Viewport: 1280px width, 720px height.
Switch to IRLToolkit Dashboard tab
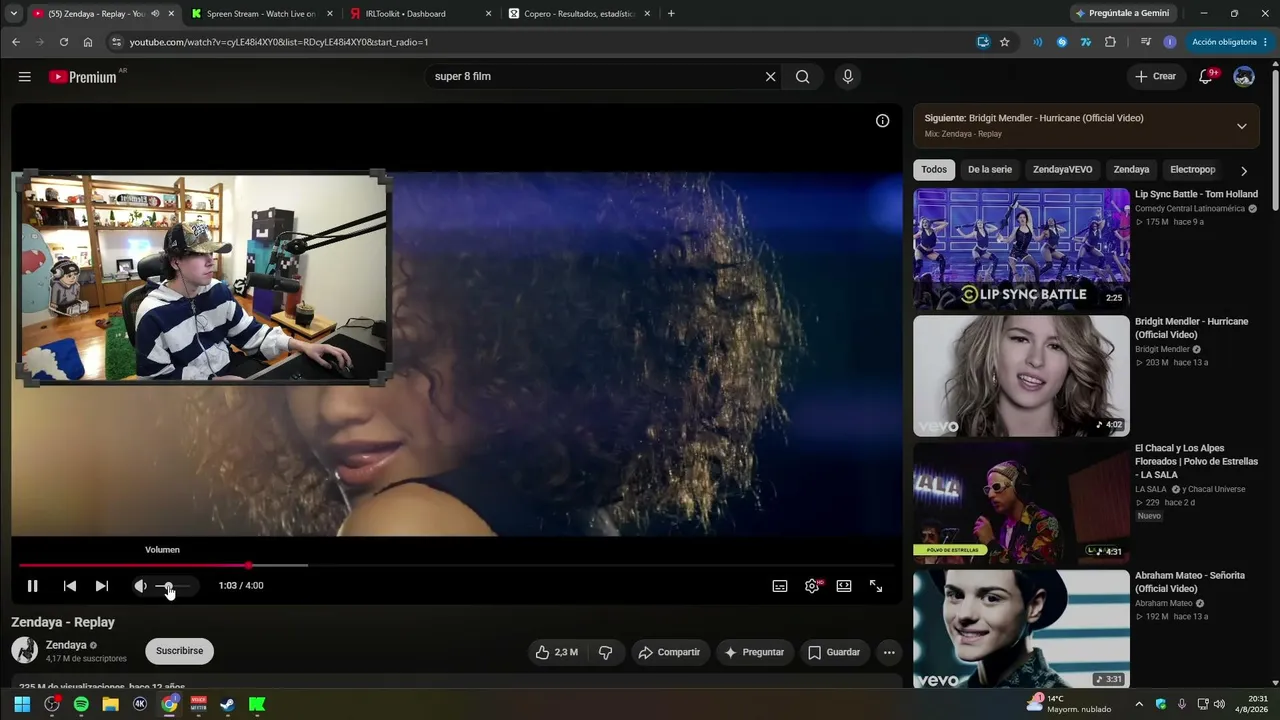pyautogui.click(x=421, y=14)
